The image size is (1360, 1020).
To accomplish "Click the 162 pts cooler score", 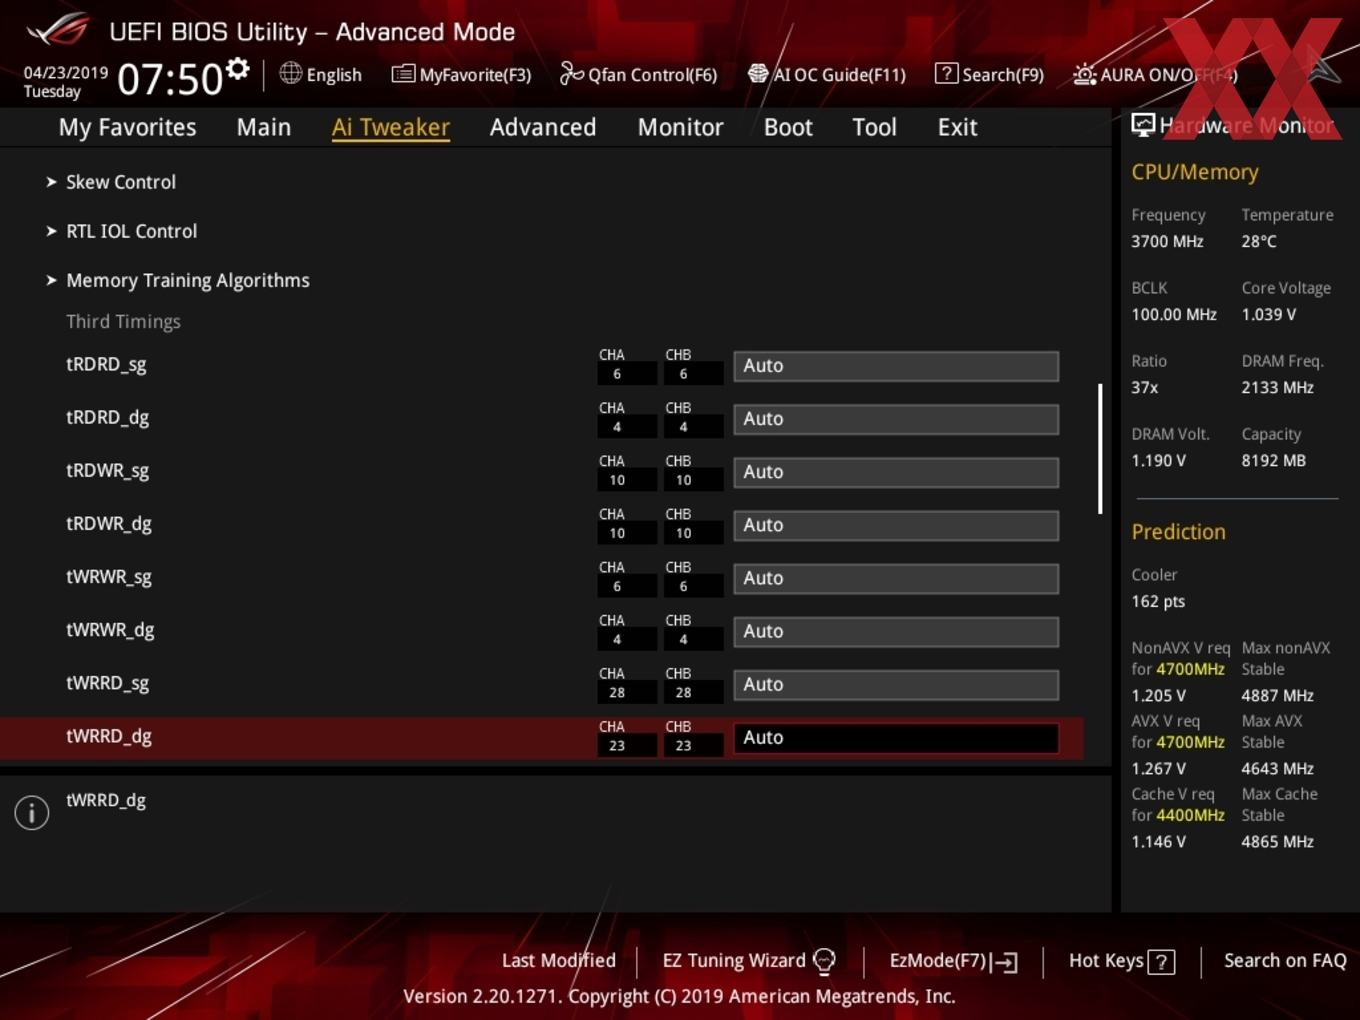I will pyautogui.click(x=1158, y=601).
